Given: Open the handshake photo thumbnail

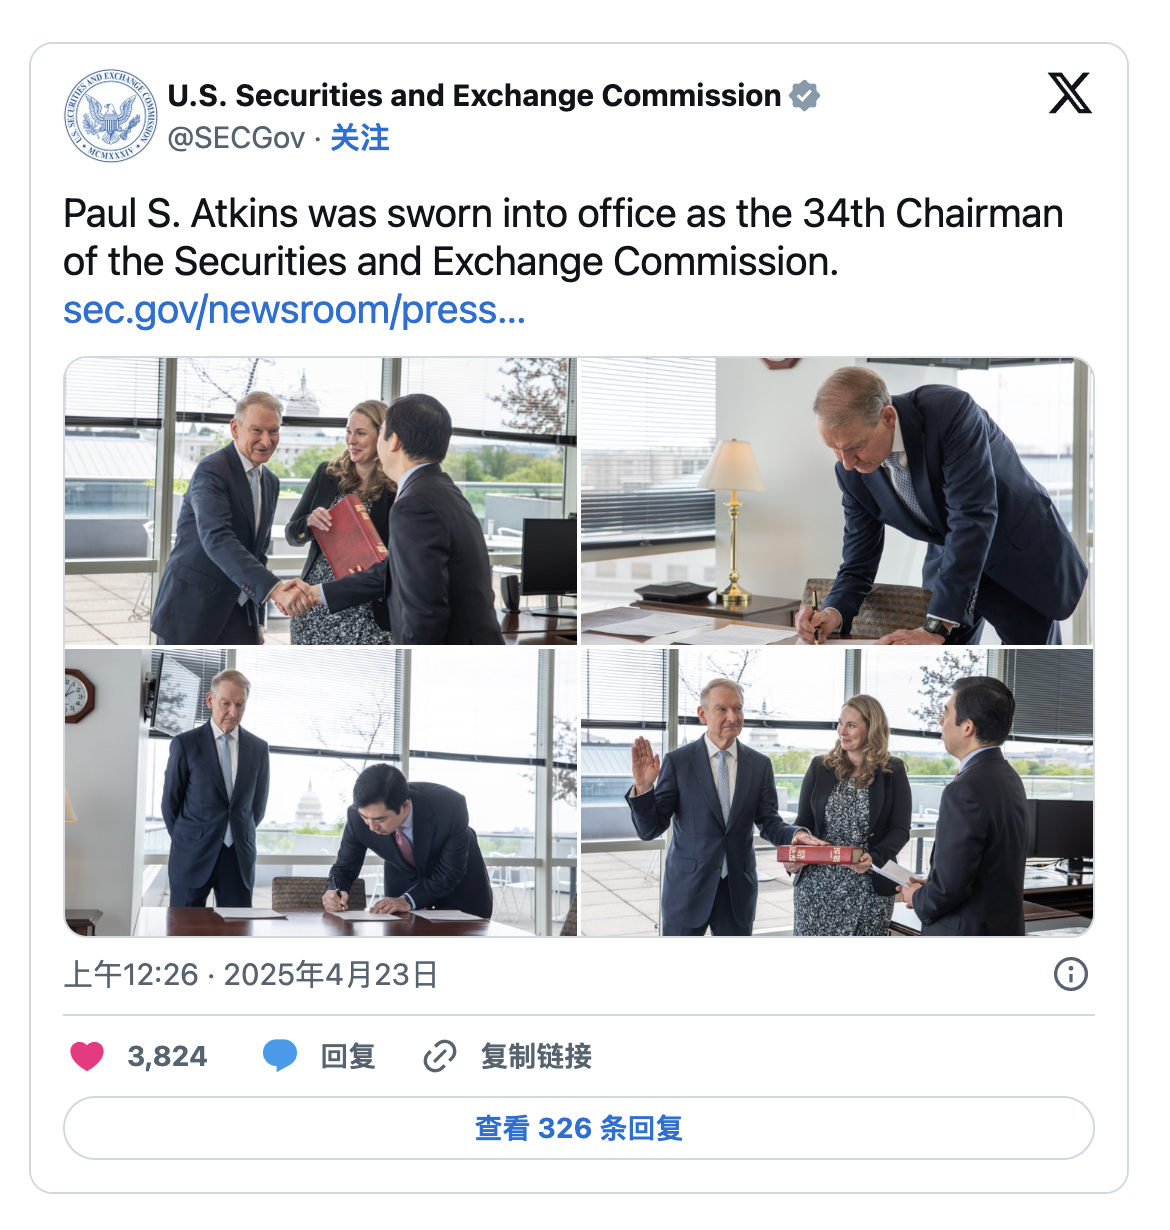Looking at the screenshot, I should click(x=321, y=501).
